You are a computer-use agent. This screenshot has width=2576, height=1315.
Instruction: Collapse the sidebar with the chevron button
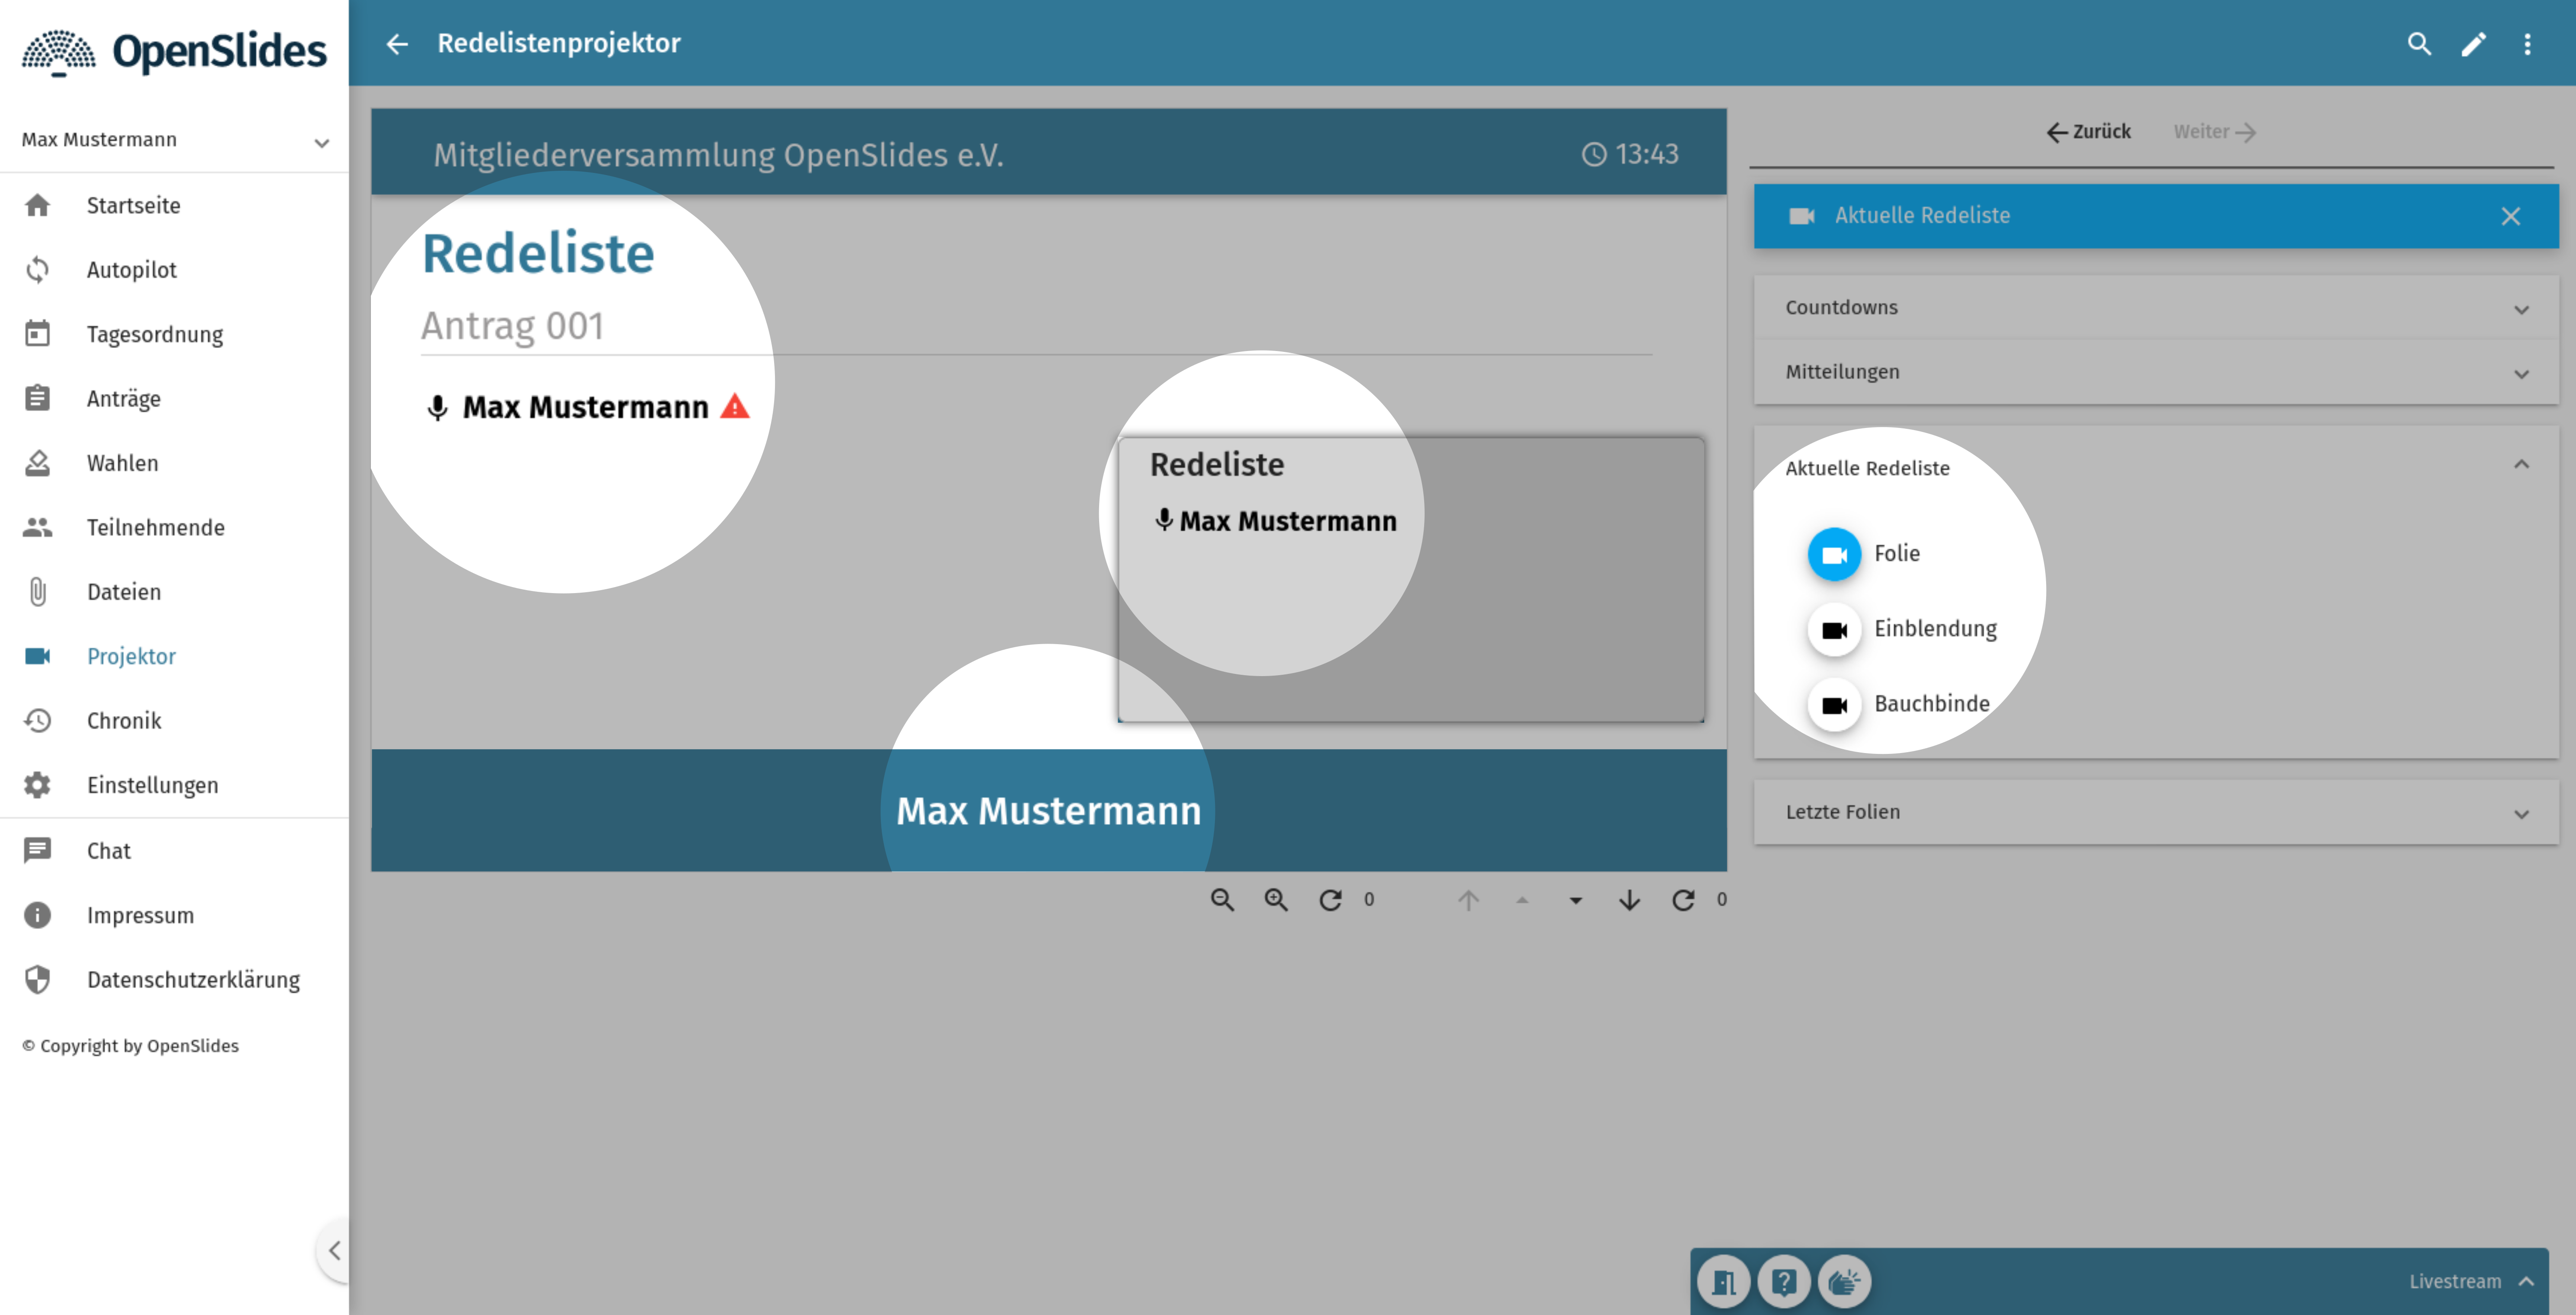(x=335, y=1250)
